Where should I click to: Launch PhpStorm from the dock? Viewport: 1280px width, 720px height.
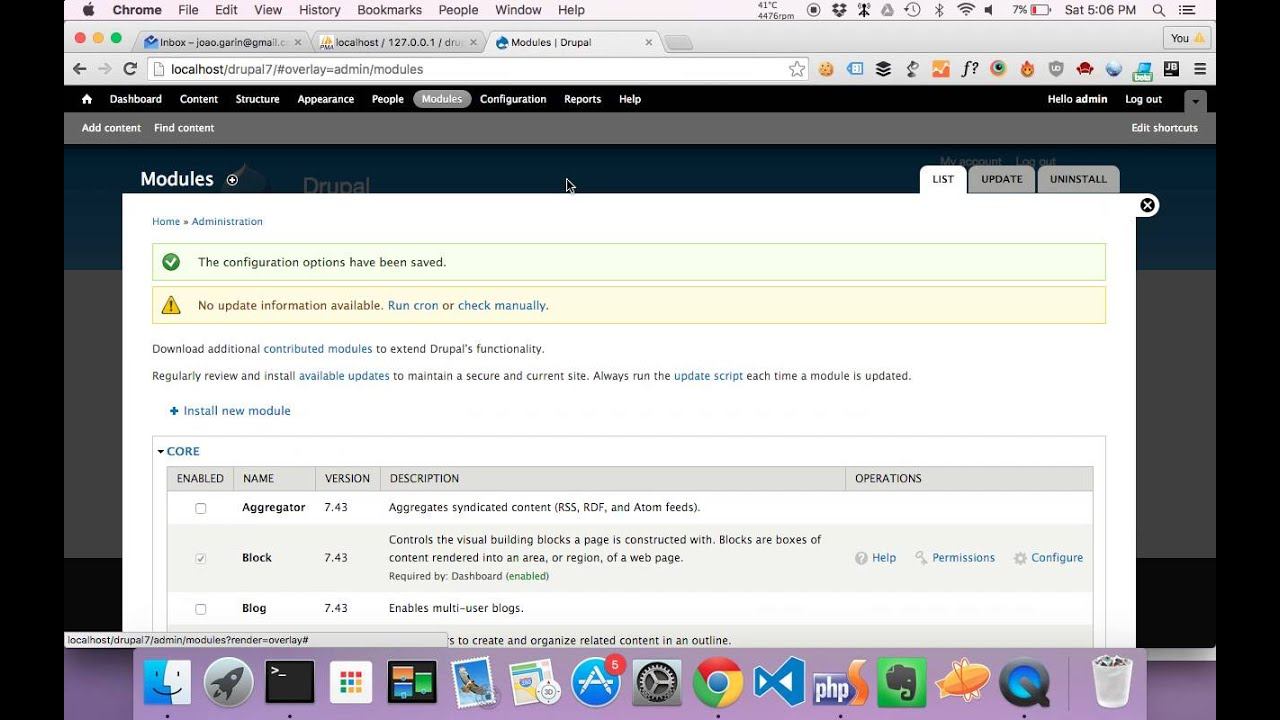[x=841, y=682]
